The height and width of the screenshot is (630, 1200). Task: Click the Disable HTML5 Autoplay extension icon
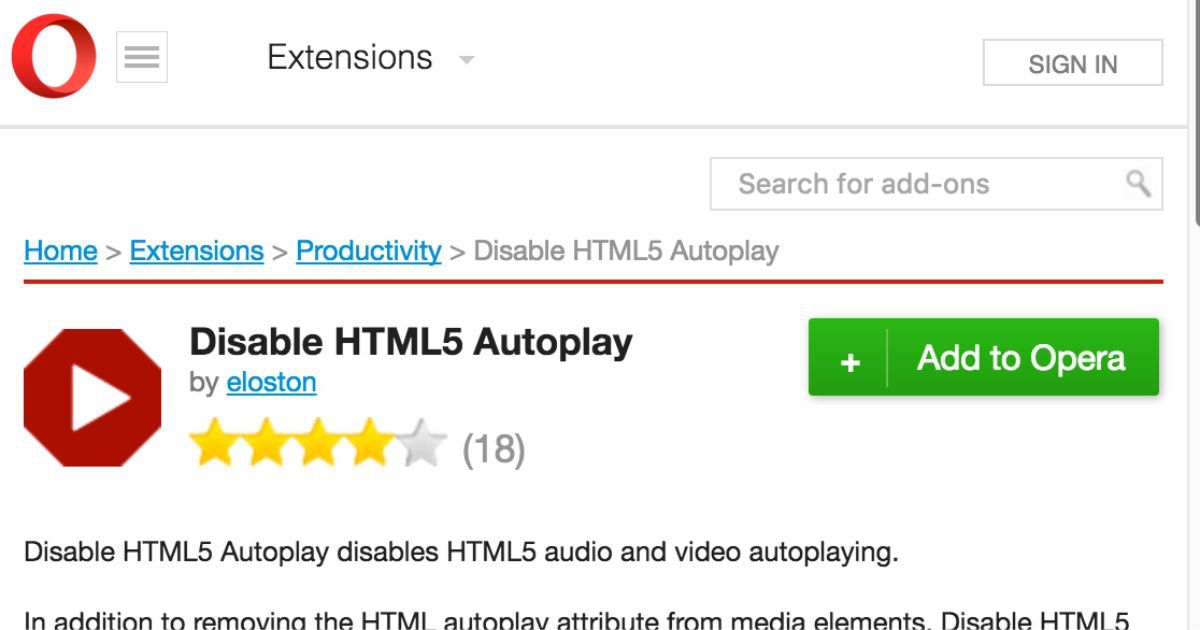(92, 397)
